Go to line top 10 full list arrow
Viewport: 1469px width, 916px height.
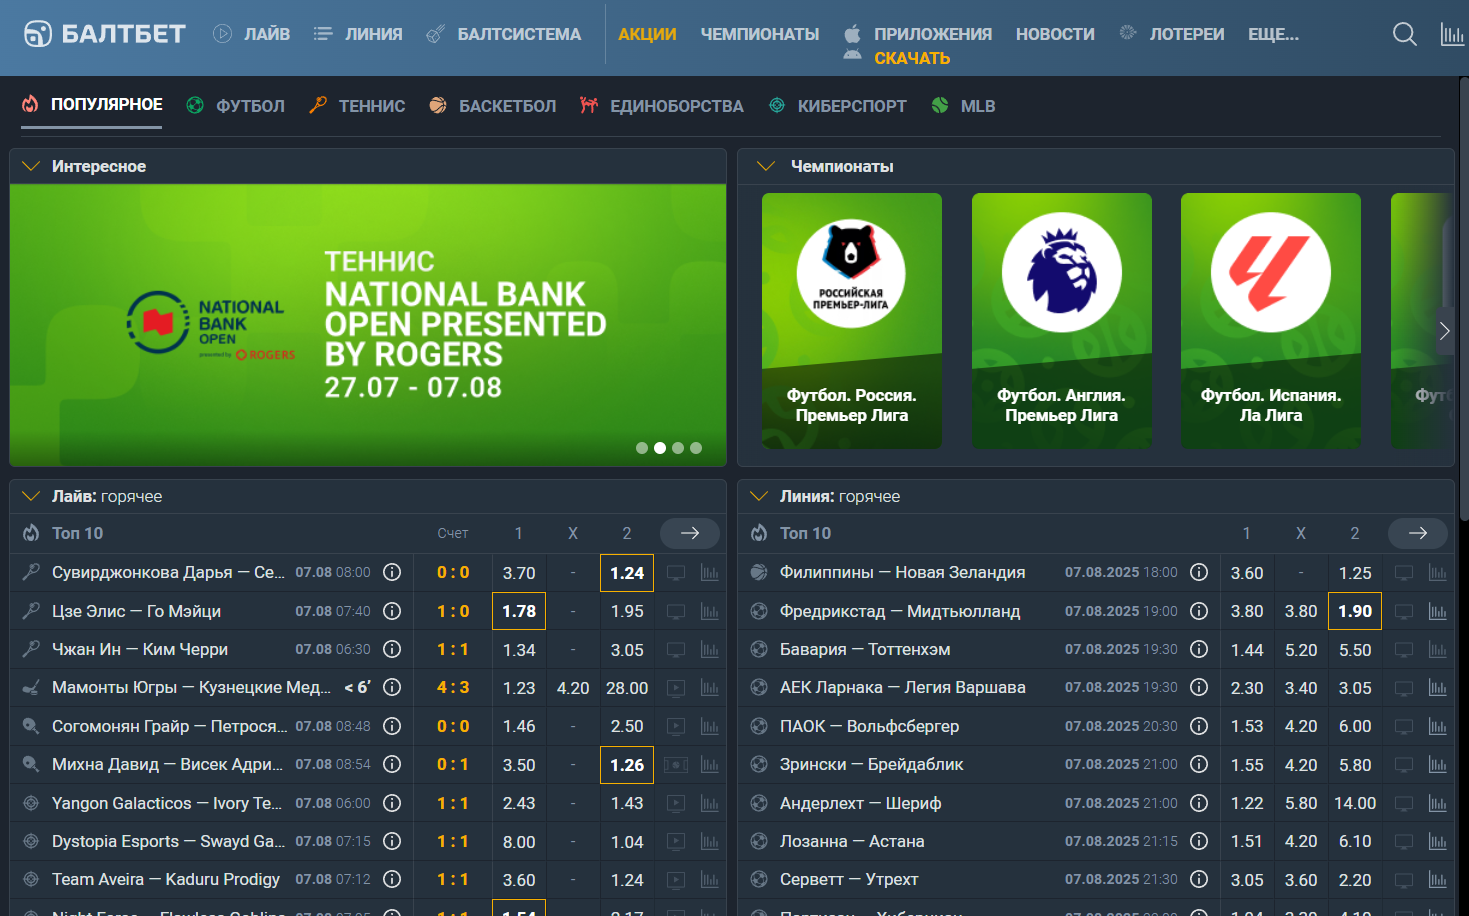pos(1418,533)
